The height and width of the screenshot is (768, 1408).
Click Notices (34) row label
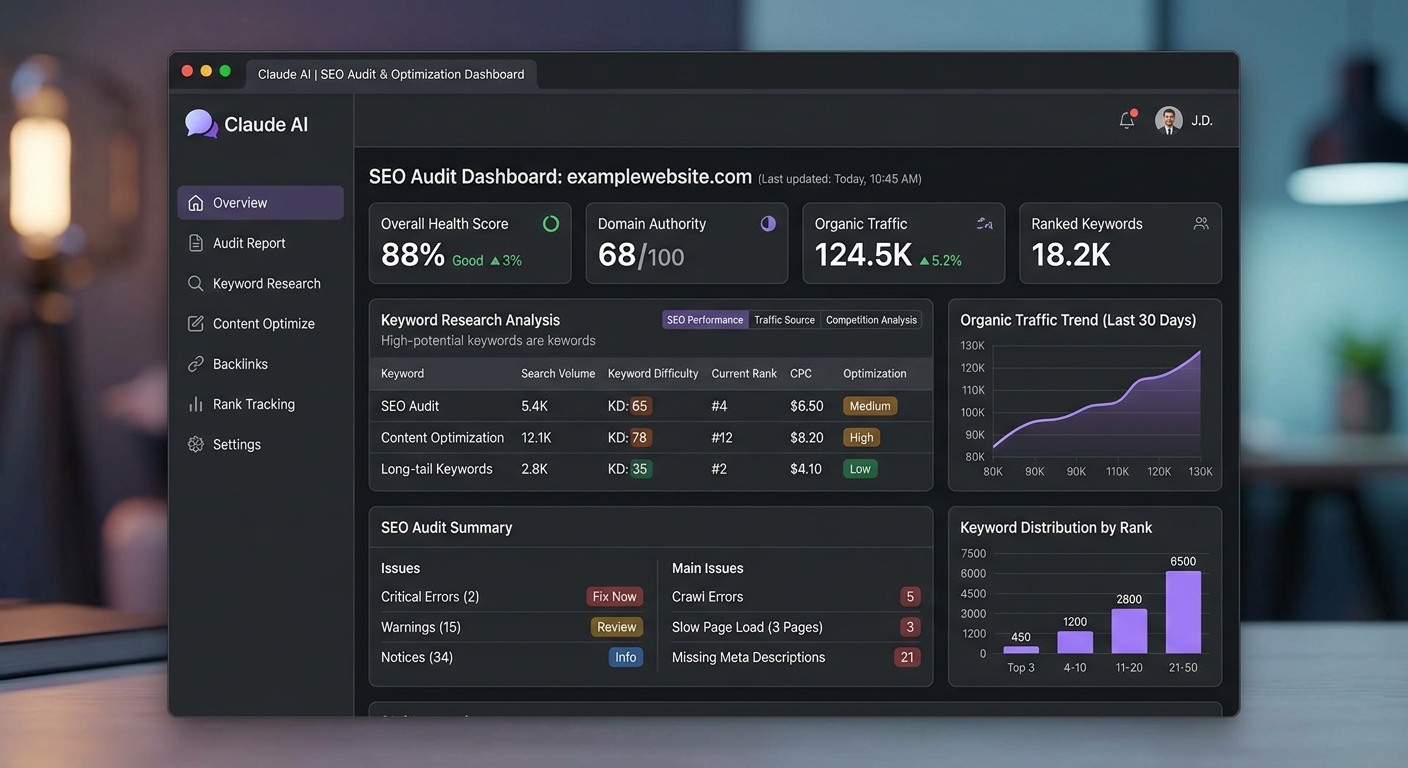[417, 657]
